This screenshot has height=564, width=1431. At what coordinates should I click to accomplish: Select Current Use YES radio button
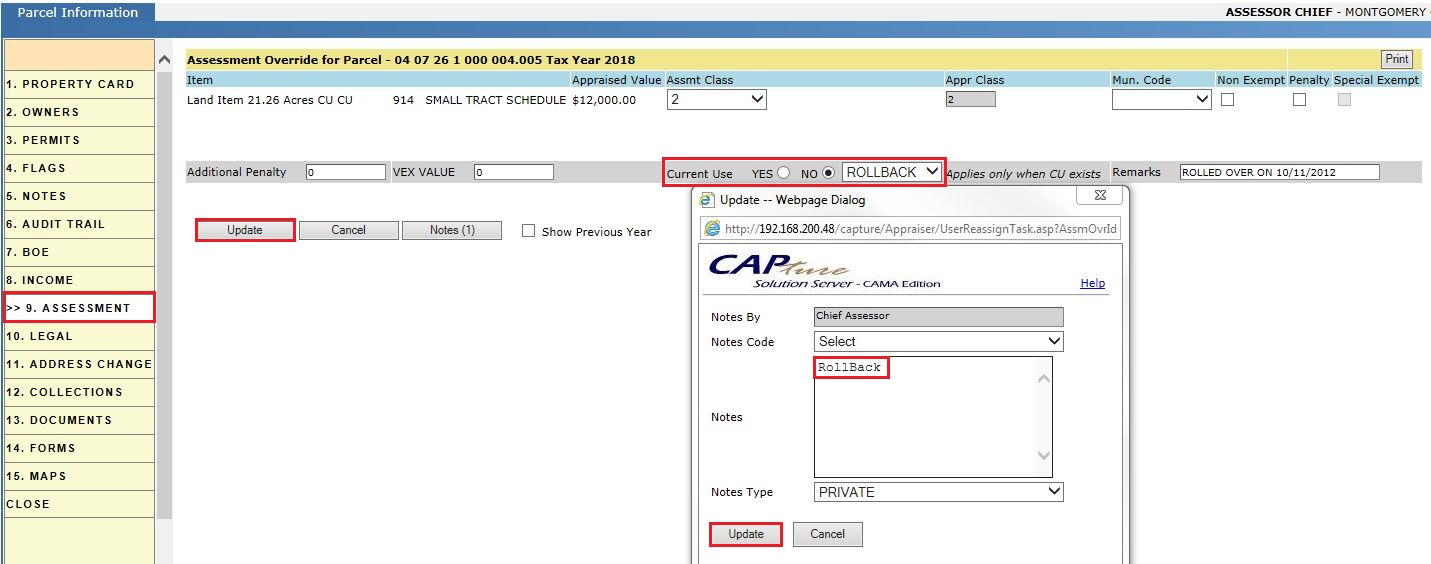coord(784,172)
